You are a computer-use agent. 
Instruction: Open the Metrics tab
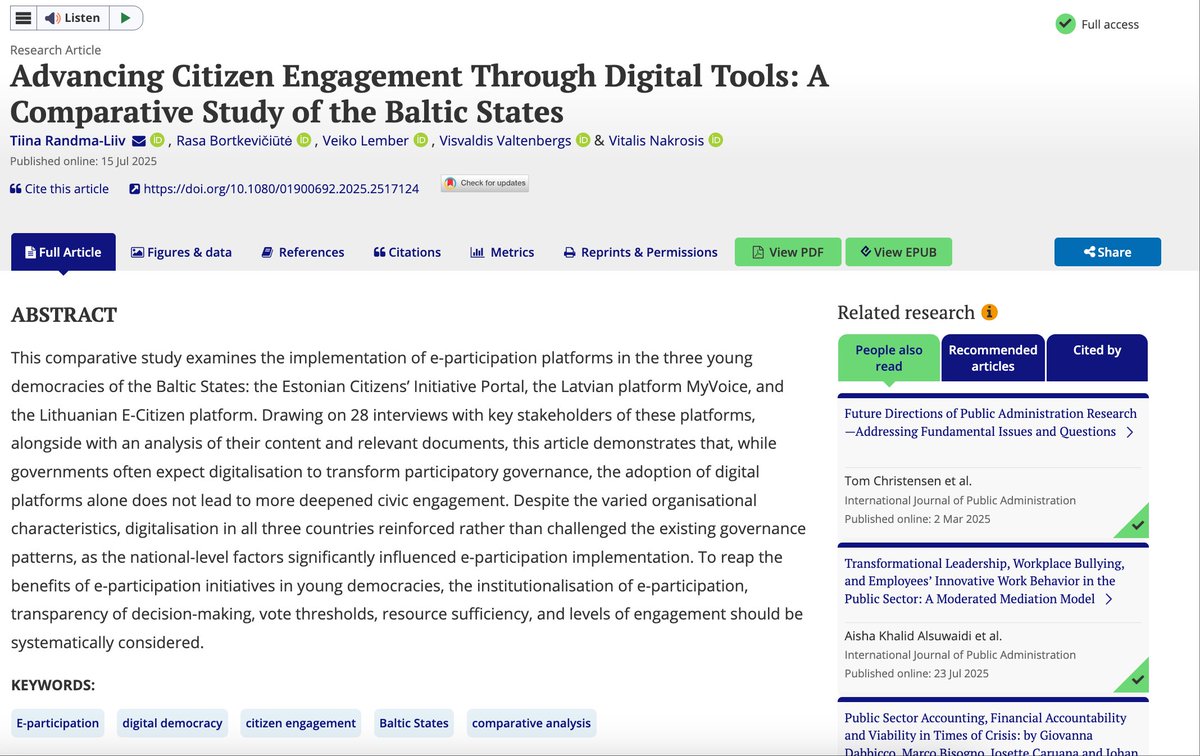point(502,252)
